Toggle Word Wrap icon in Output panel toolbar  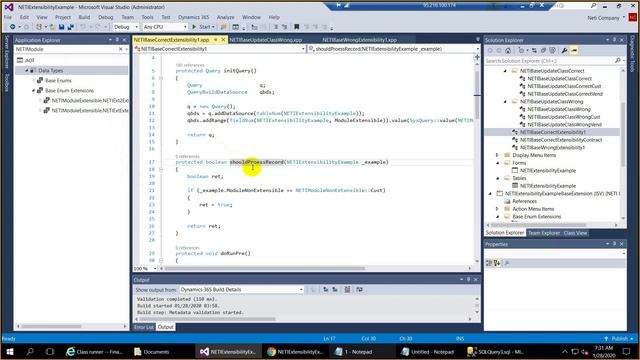[359, 289]
